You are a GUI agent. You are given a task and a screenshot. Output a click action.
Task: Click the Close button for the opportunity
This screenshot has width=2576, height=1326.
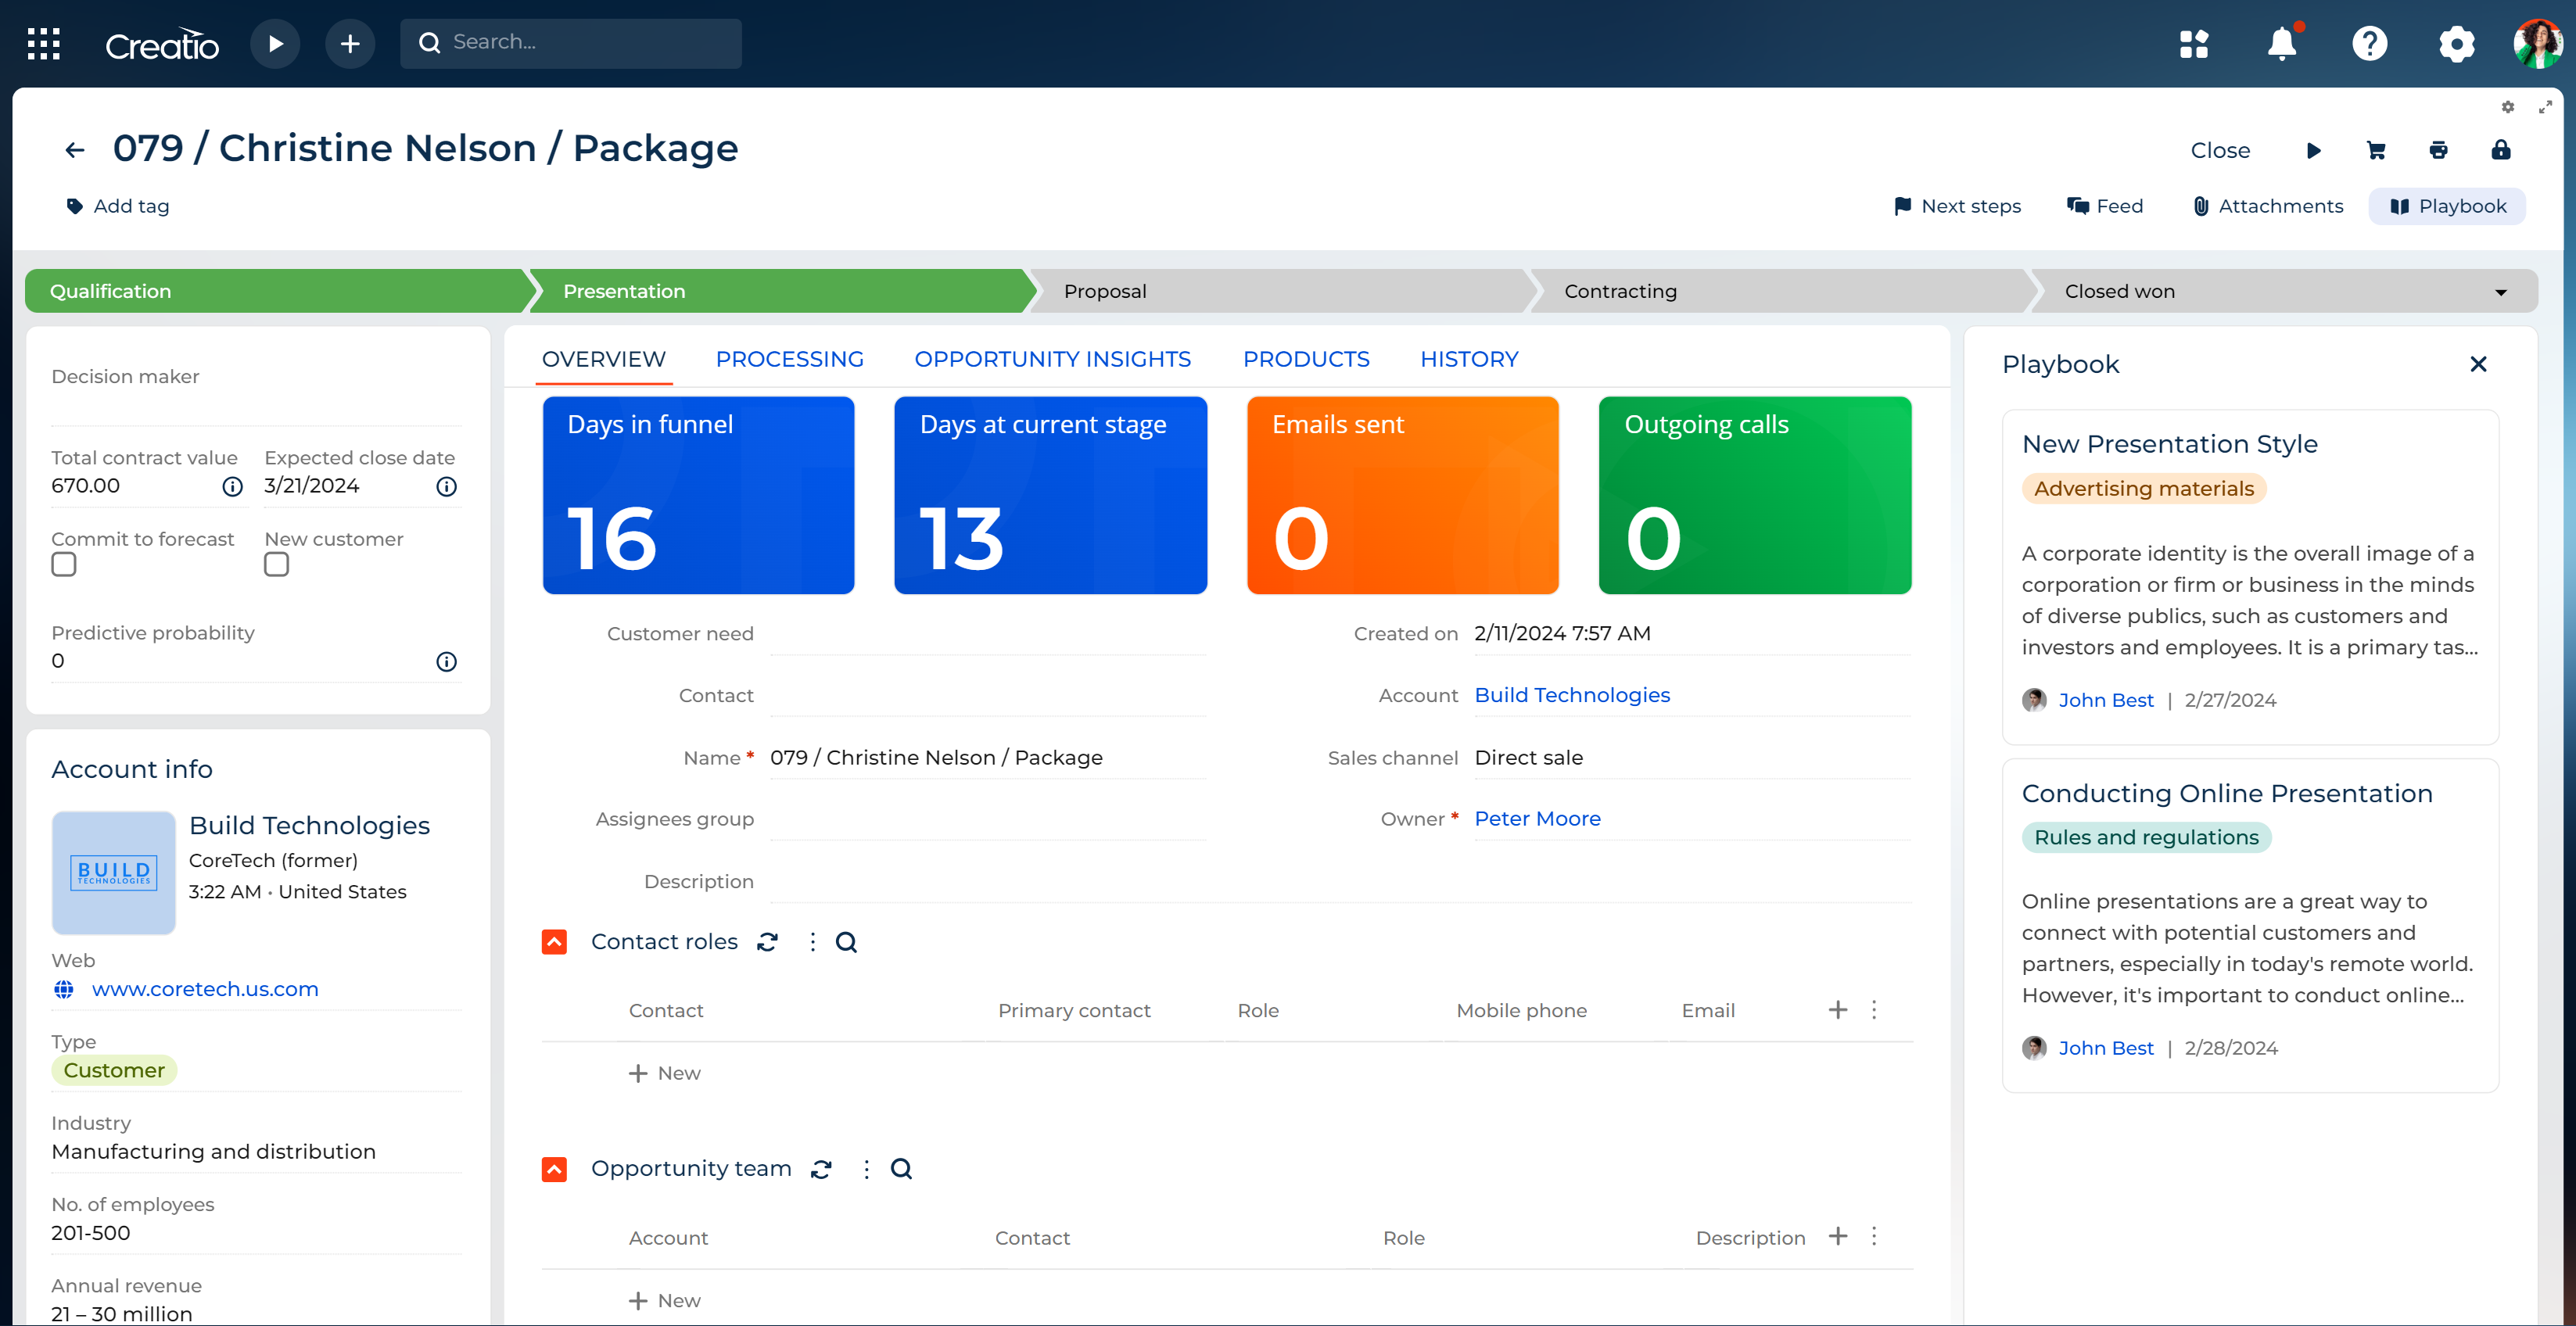[2220, 150]
